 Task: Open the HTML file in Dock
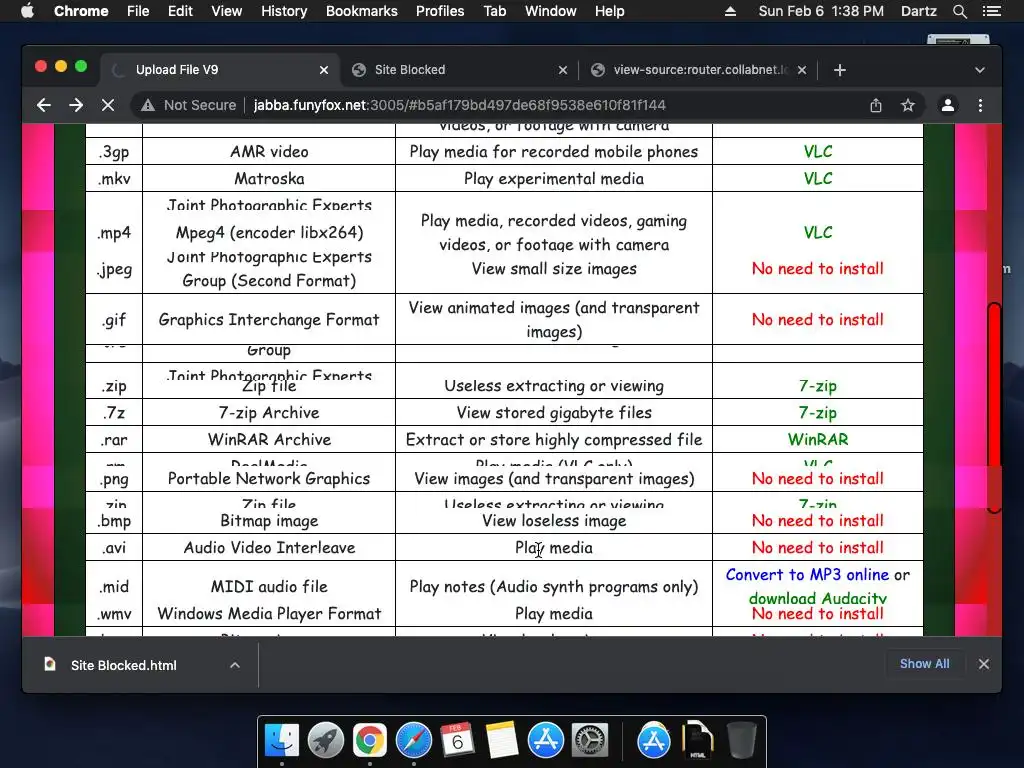point(697,741)
